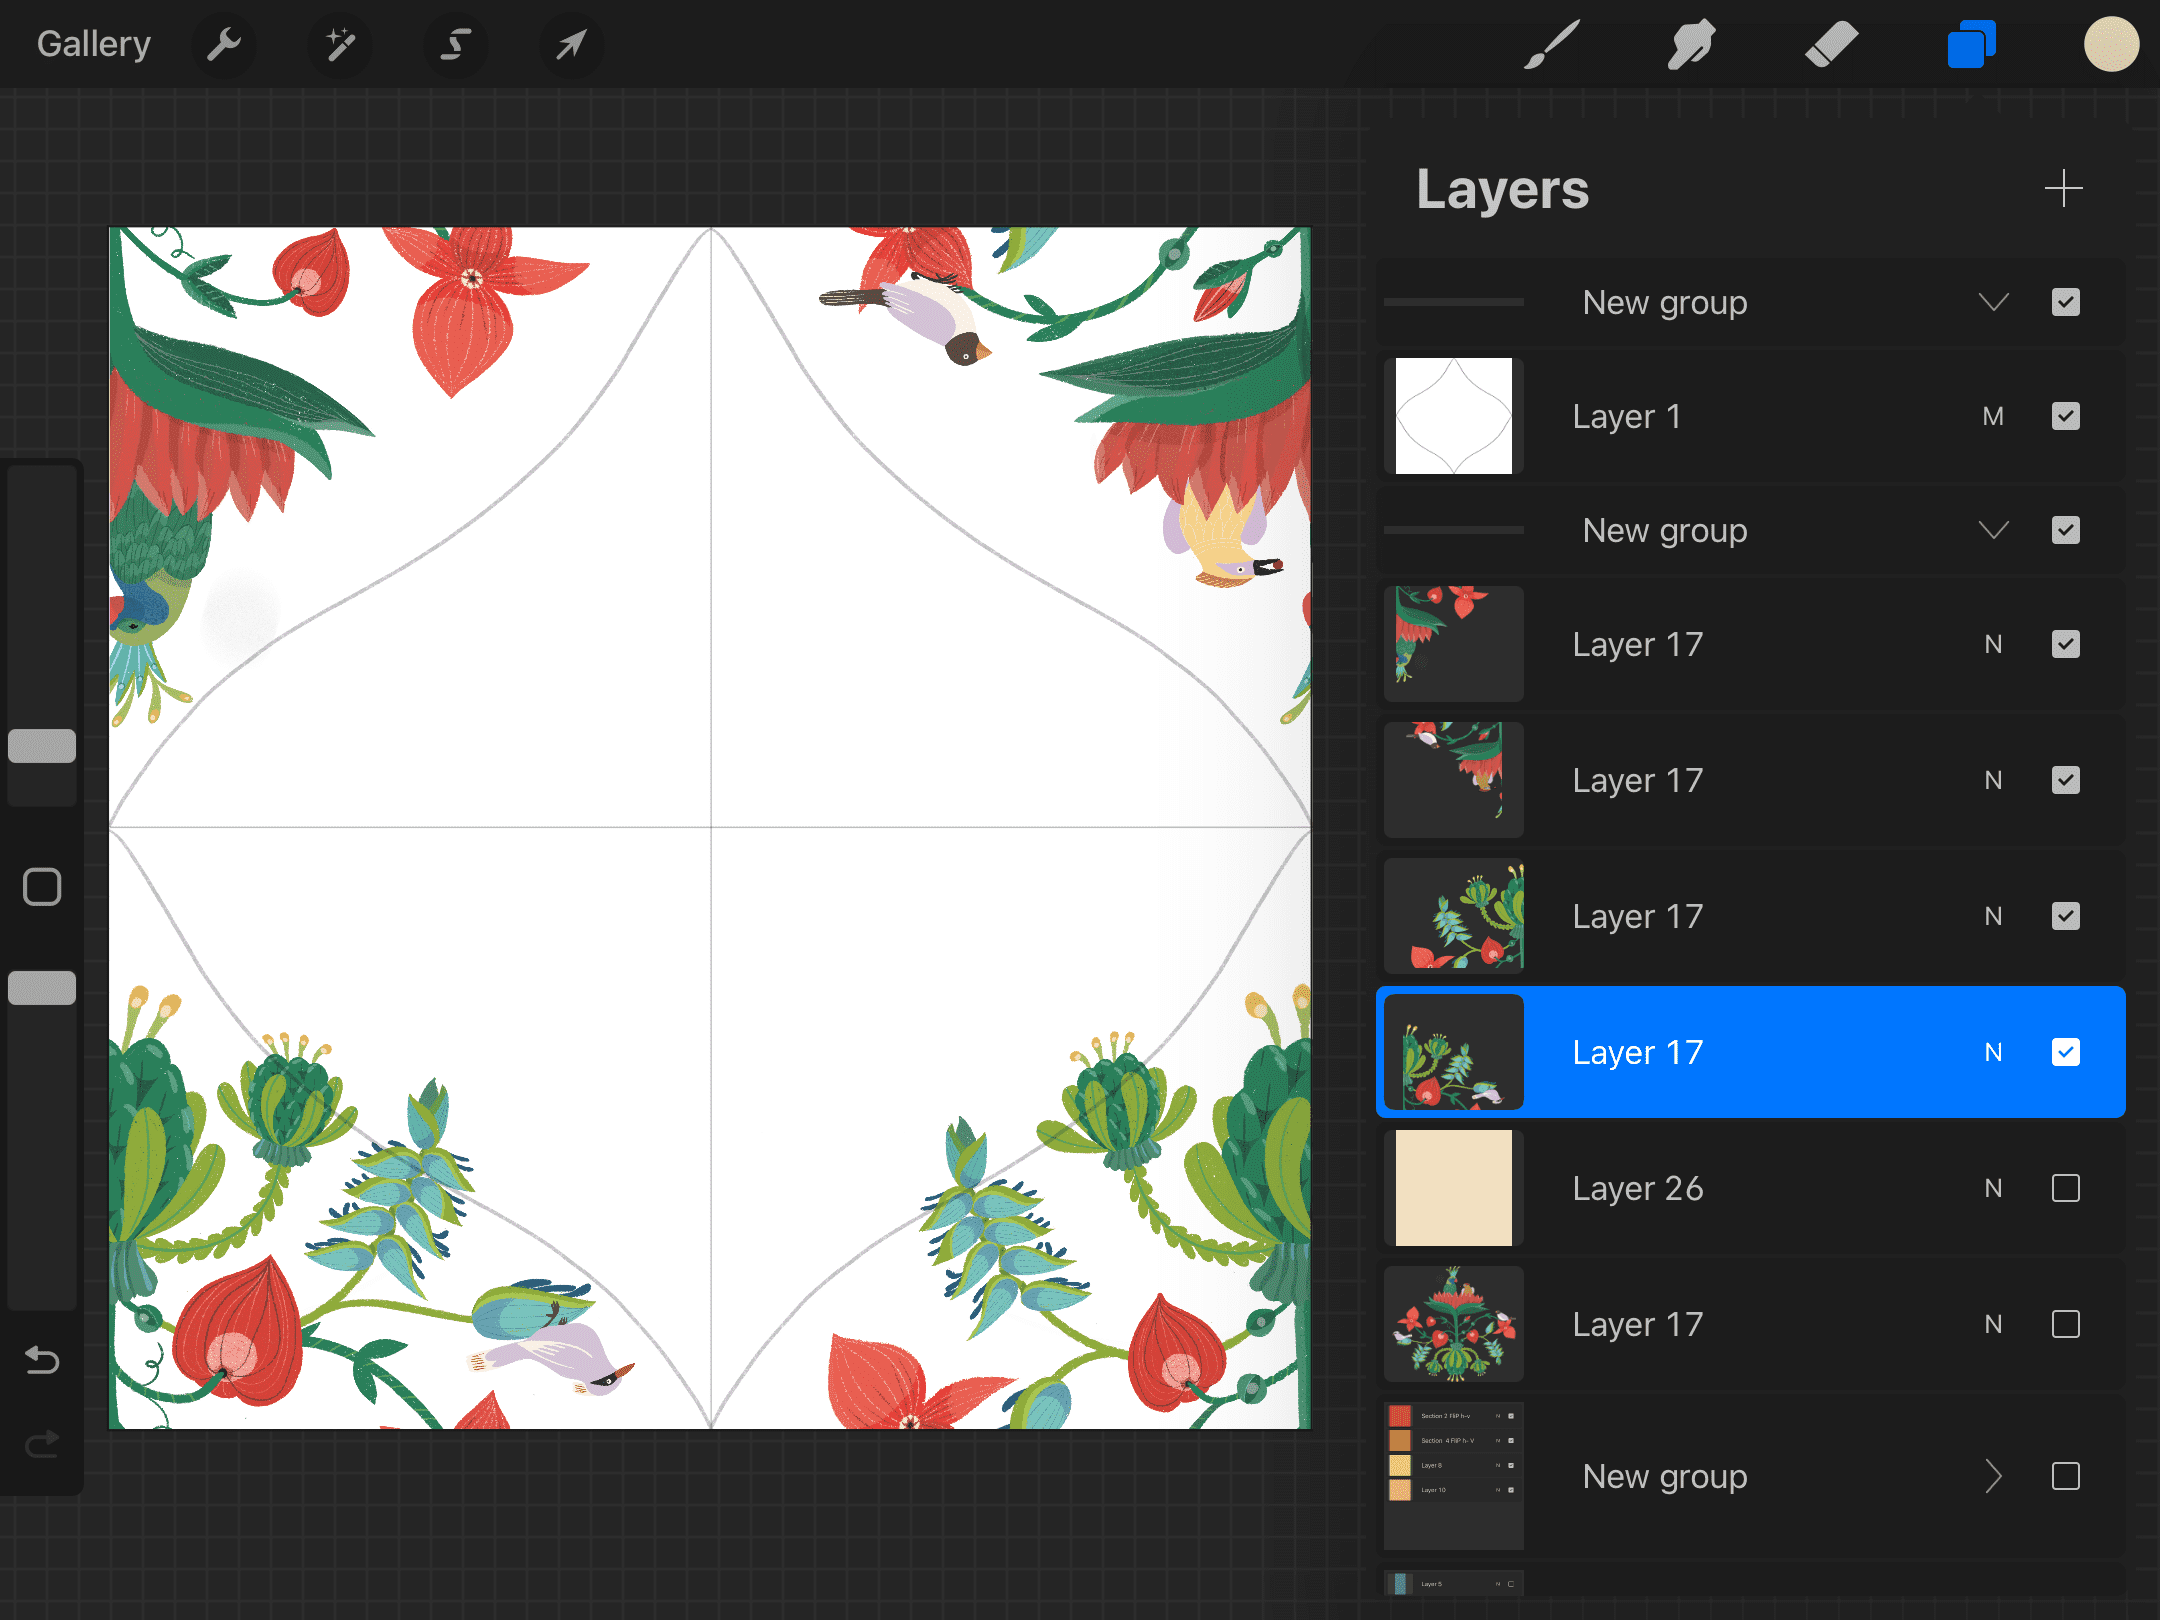
Task: Open the Adjustments magic wand menu
Action: 340,44
